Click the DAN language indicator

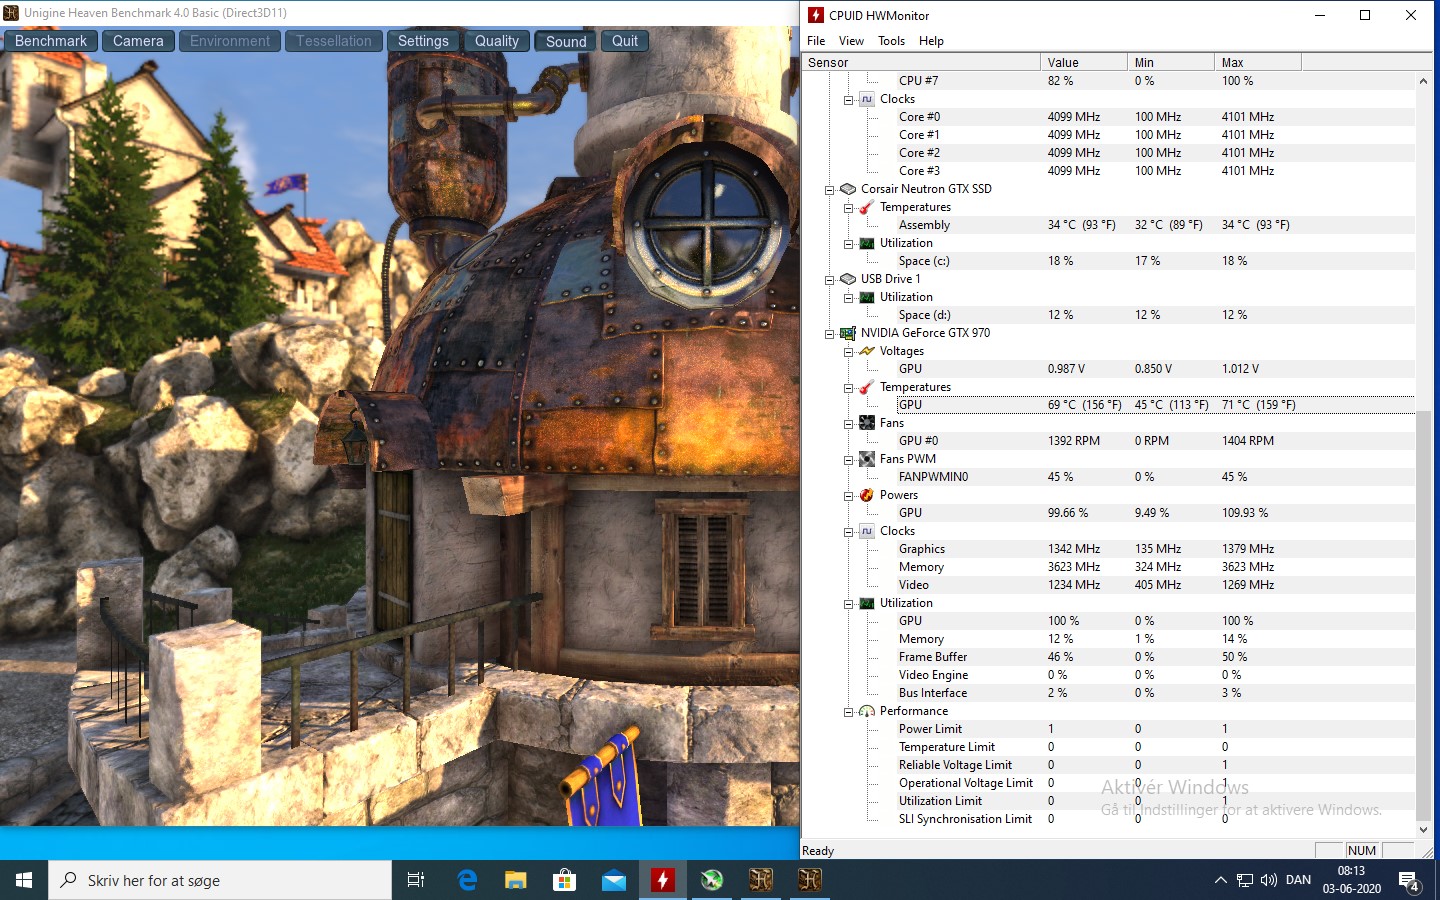point(1298,880)
